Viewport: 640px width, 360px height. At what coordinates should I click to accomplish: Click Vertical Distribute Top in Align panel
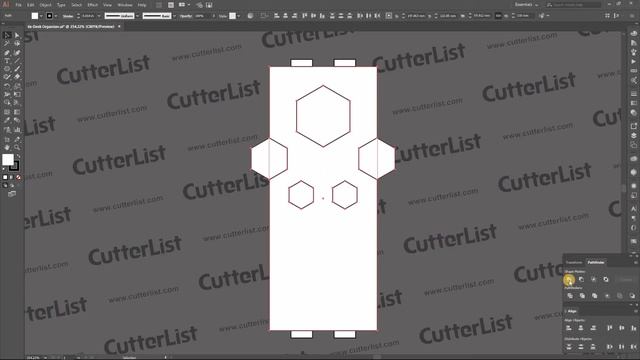(x=569, y=347)
